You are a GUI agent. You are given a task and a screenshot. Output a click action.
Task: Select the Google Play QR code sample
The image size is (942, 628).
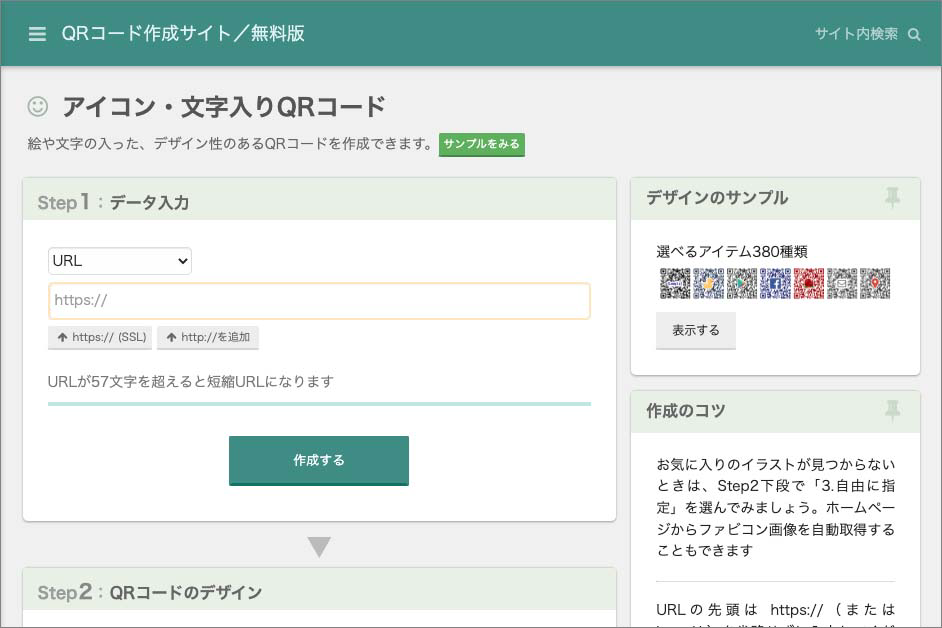coord(741,283)
